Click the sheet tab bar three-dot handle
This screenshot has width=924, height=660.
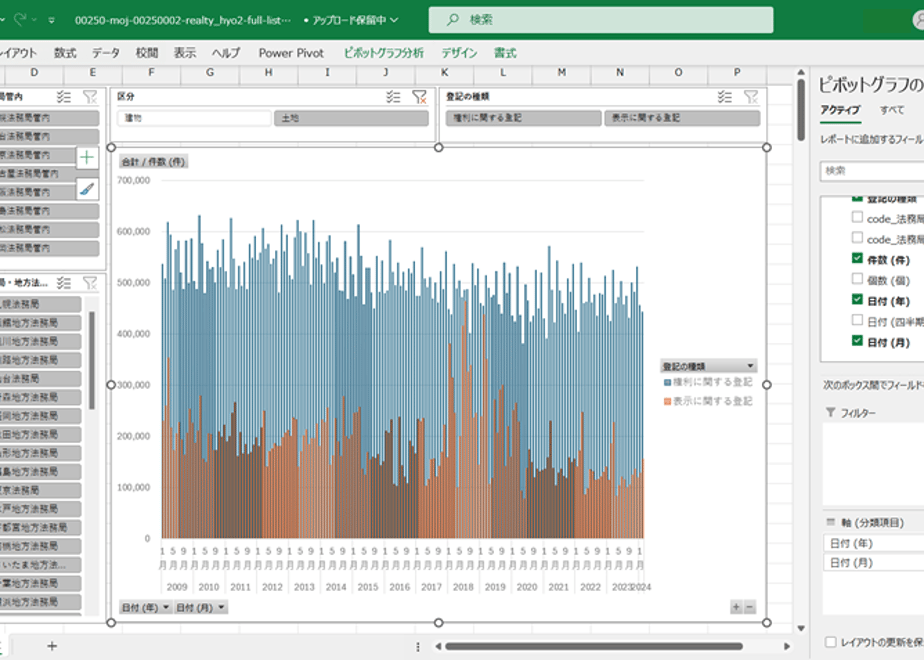tap(418, 646)
